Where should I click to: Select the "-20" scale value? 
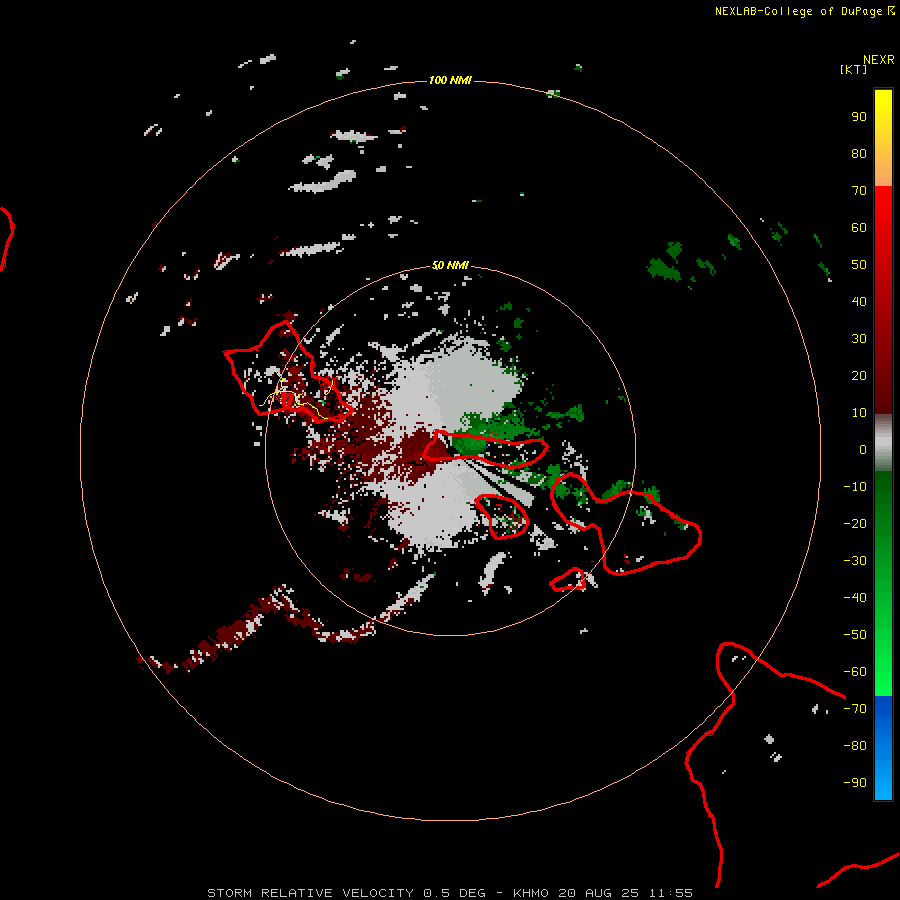[855, 524]
